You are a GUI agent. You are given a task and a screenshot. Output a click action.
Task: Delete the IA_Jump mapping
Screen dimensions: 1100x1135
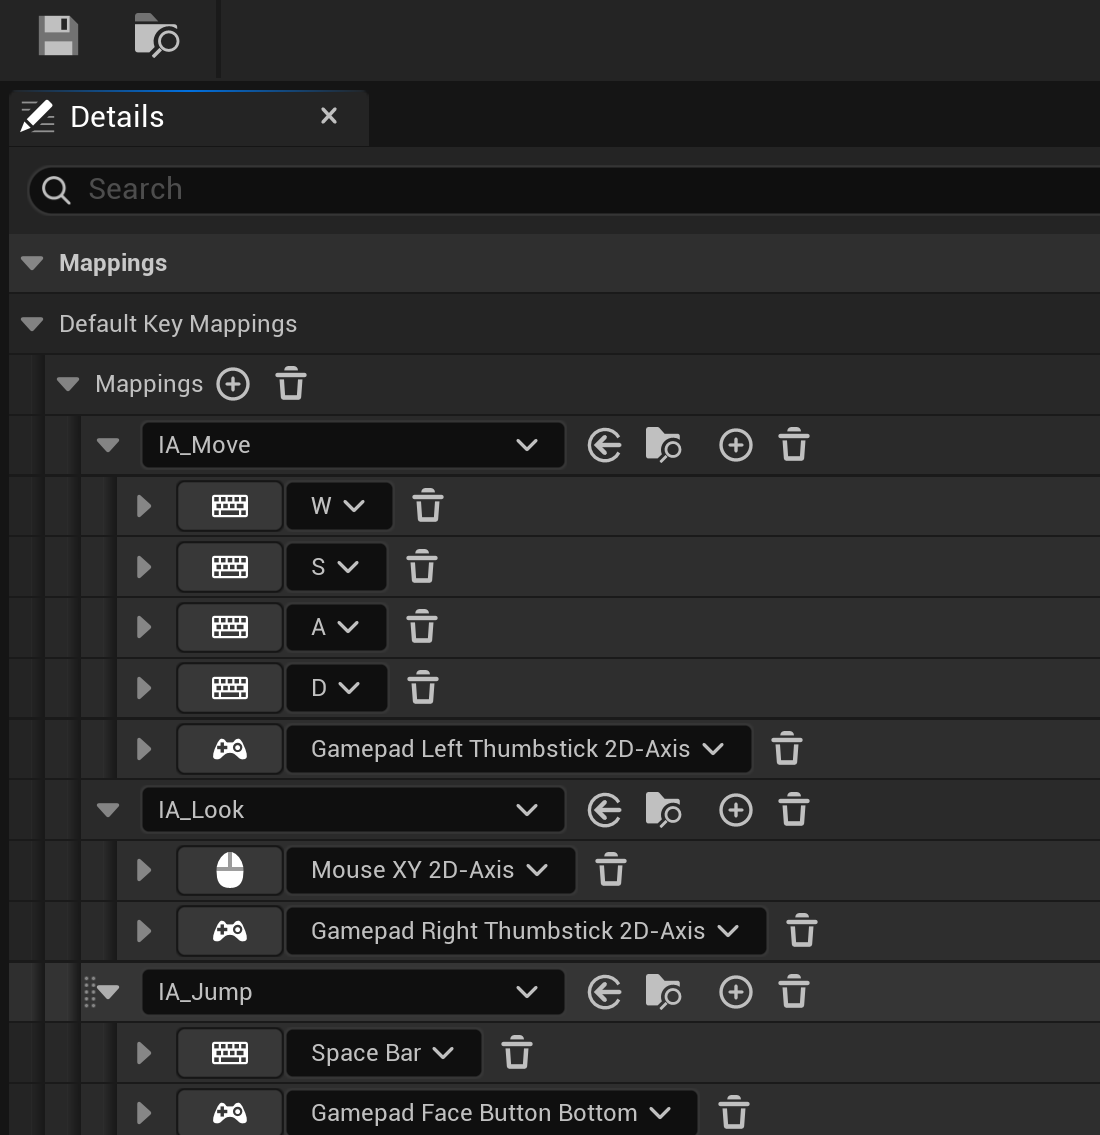click(794, 992)
